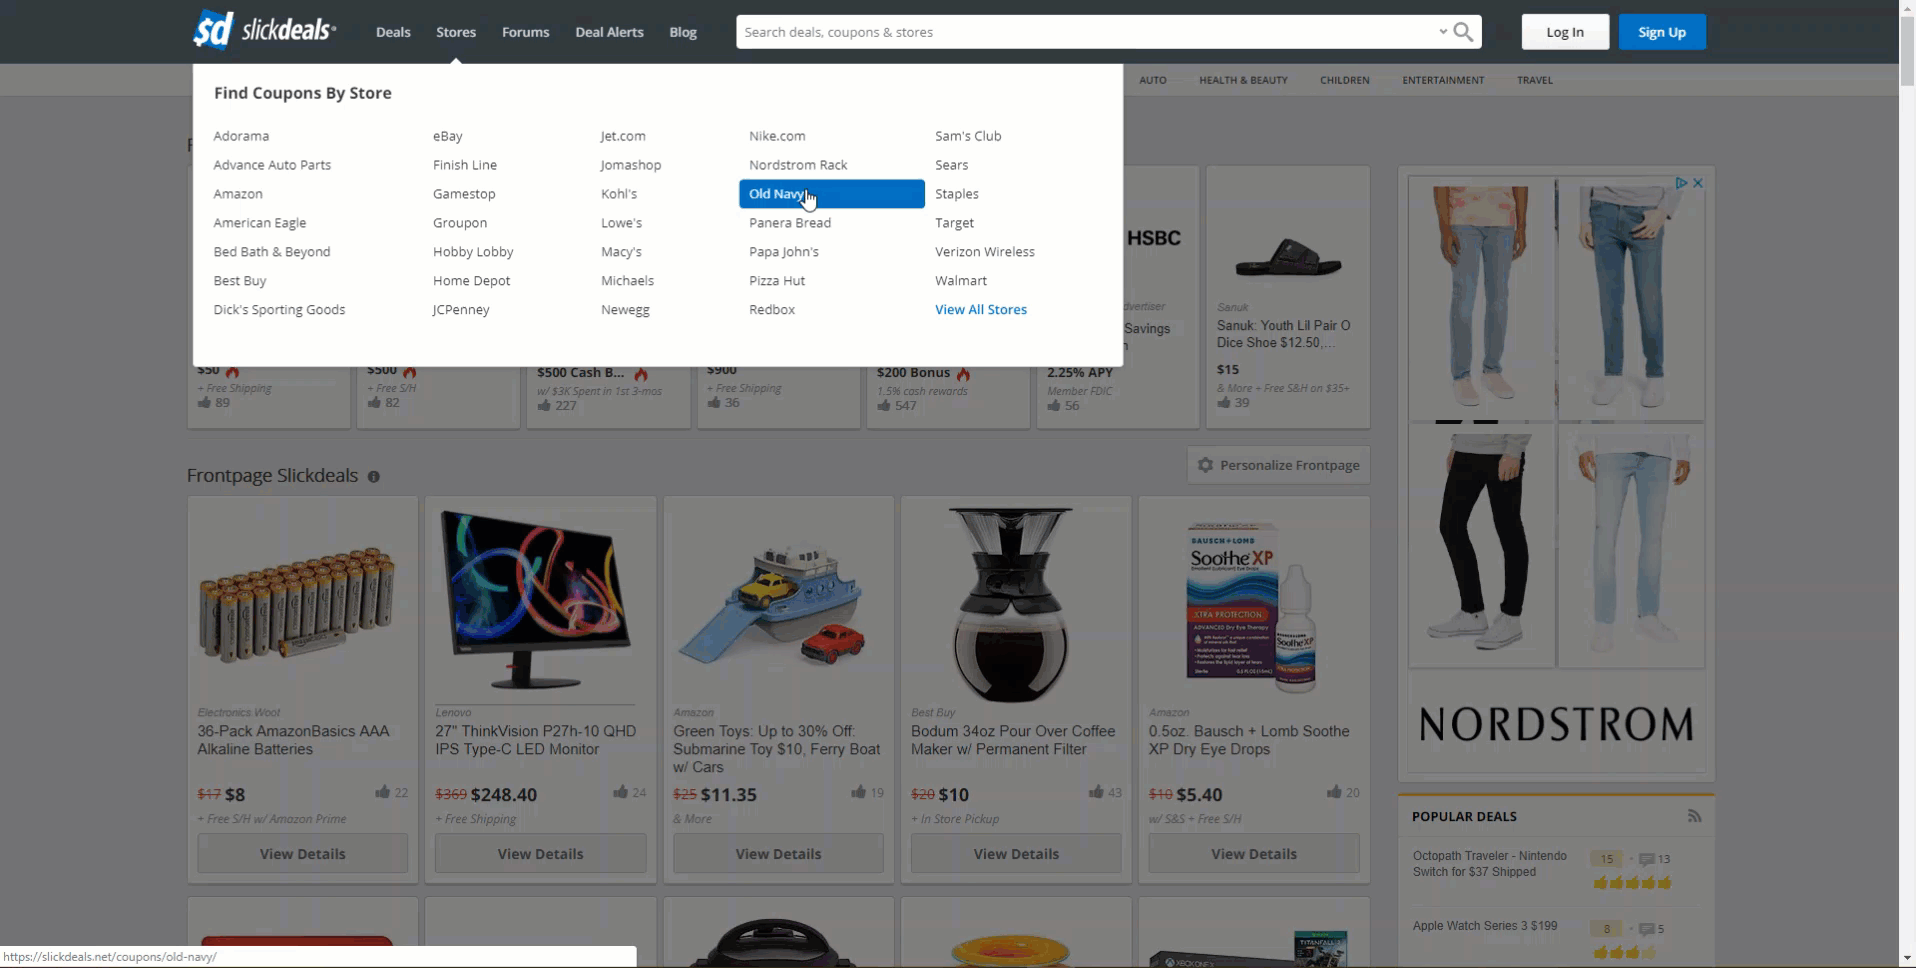Viewport: 1916px width, 968px height.
Task: Click the comments icon for Apple Watch deal
Action: point(1647,929)
